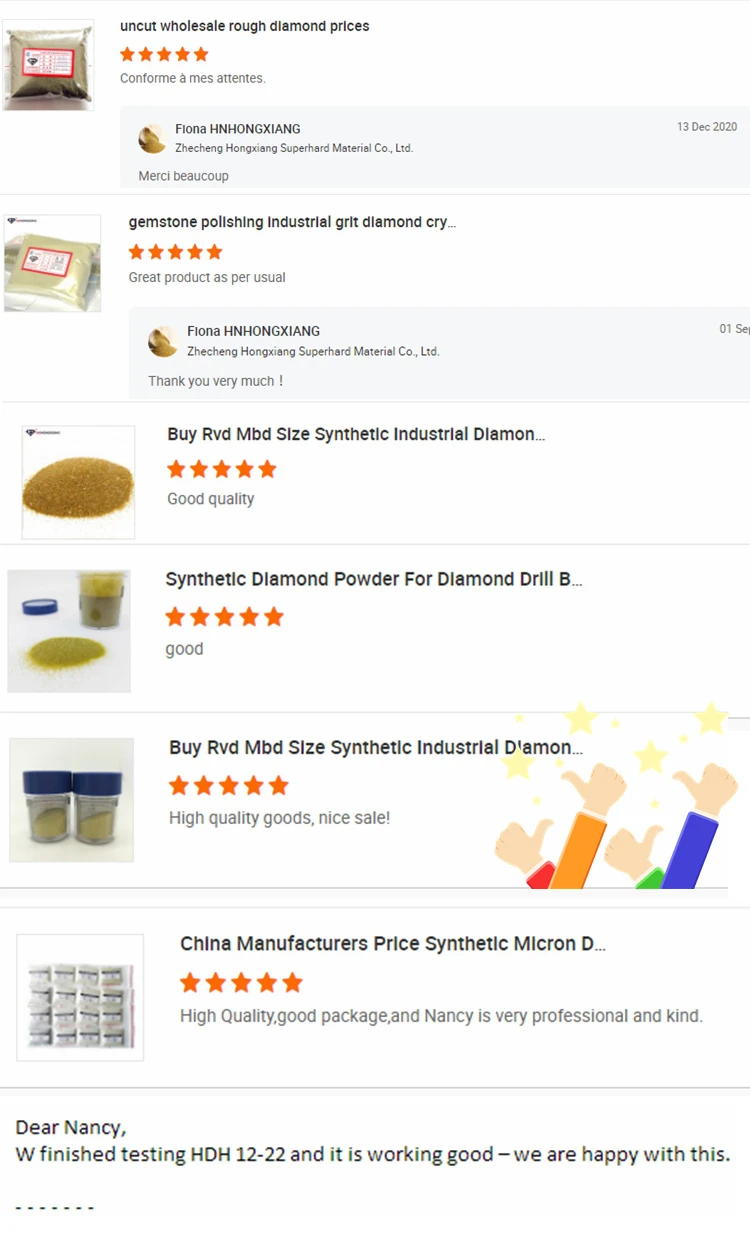The width and height of the screenshot is (750, 1250).
Task: Click the 13 Dec 2020 reply date
Action: point(706,127)
